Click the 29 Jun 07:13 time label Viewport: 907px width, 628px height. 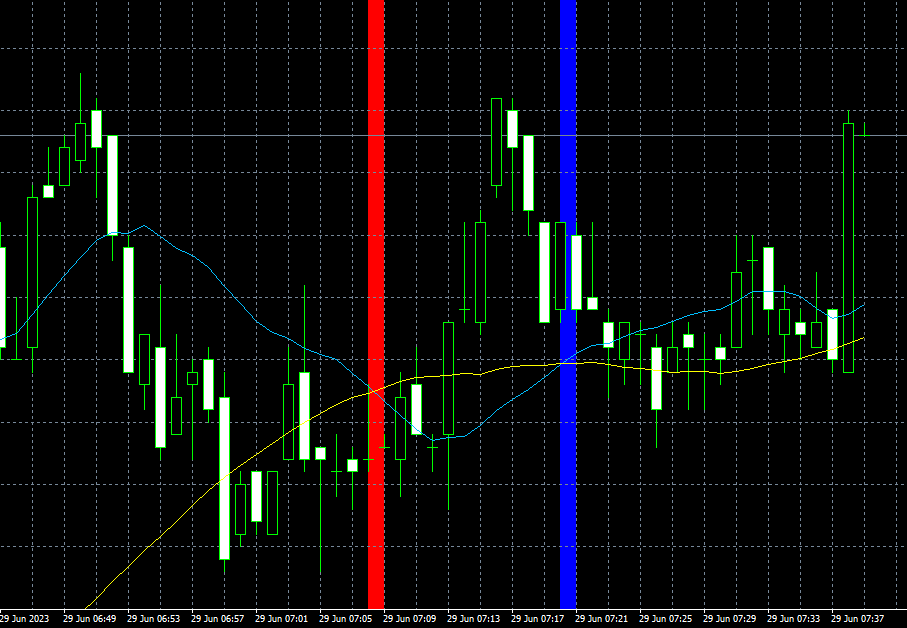coord(476,619)
